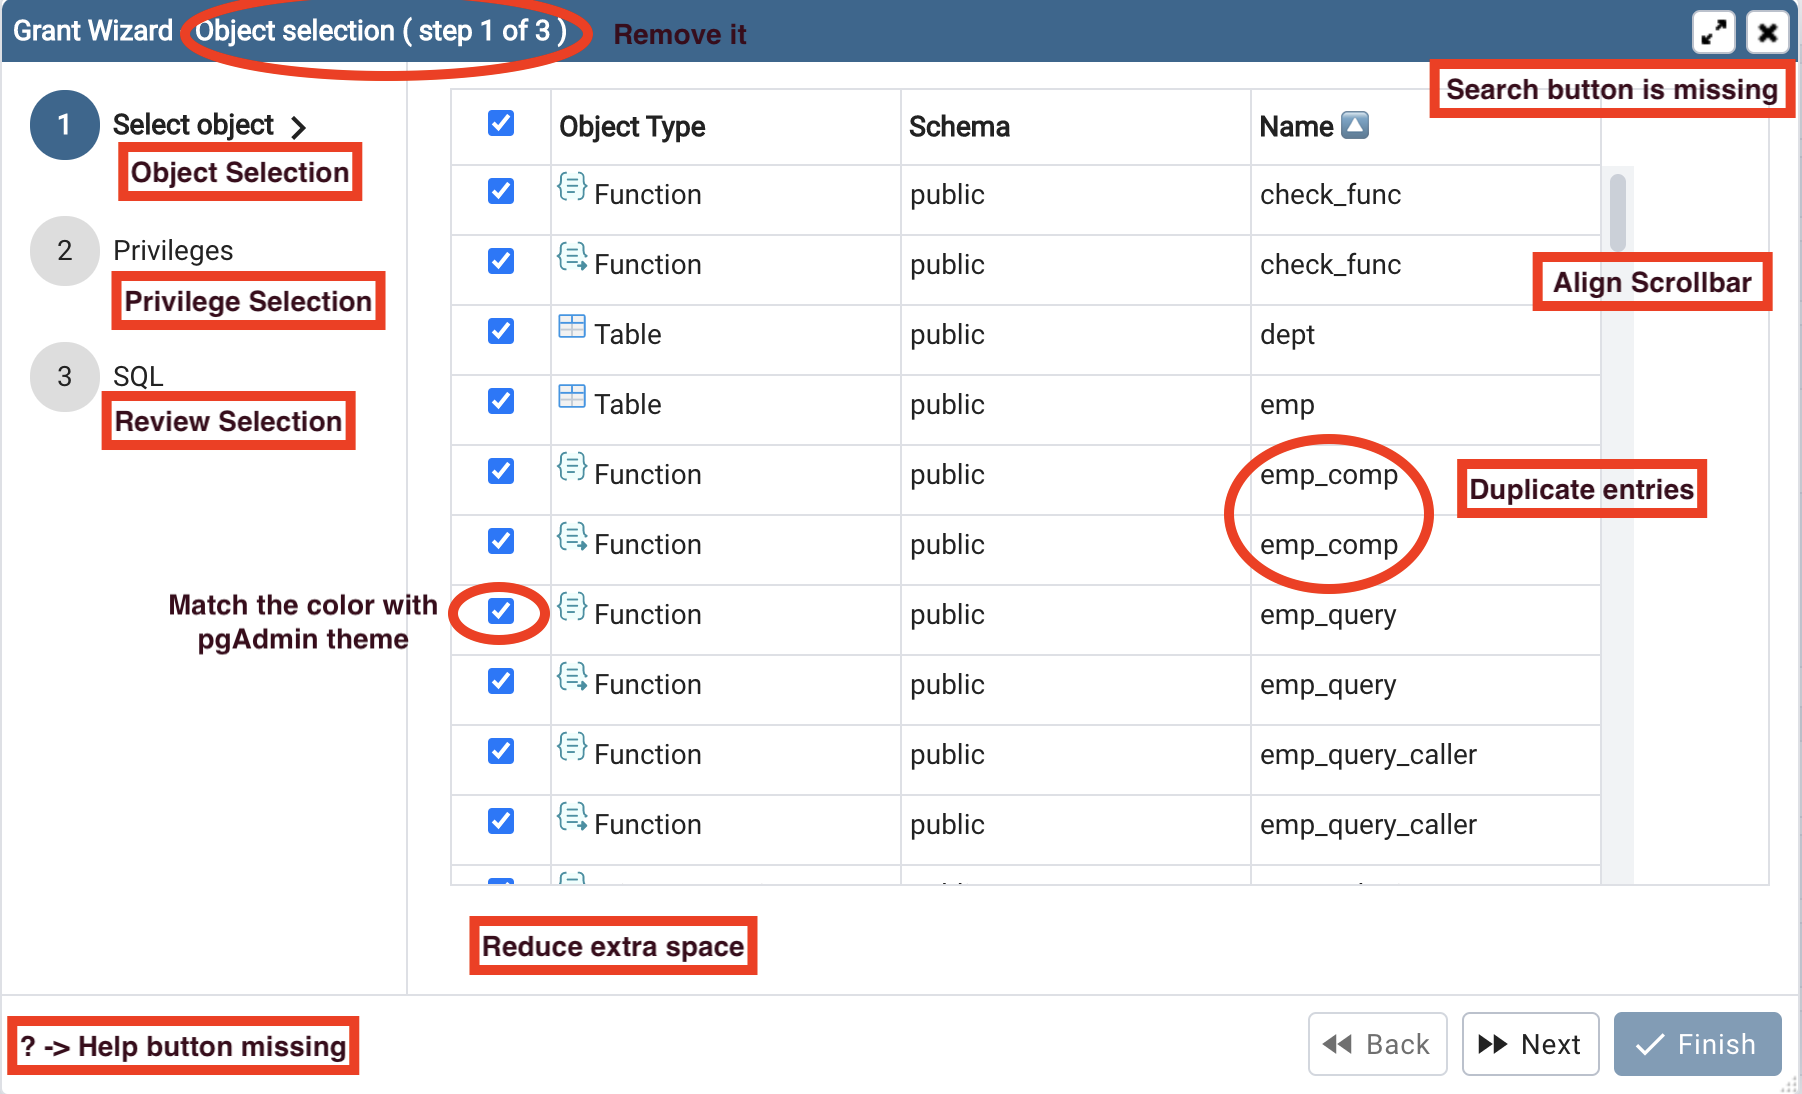Click function icon in second emp_comp row

[x=572, y=538]
